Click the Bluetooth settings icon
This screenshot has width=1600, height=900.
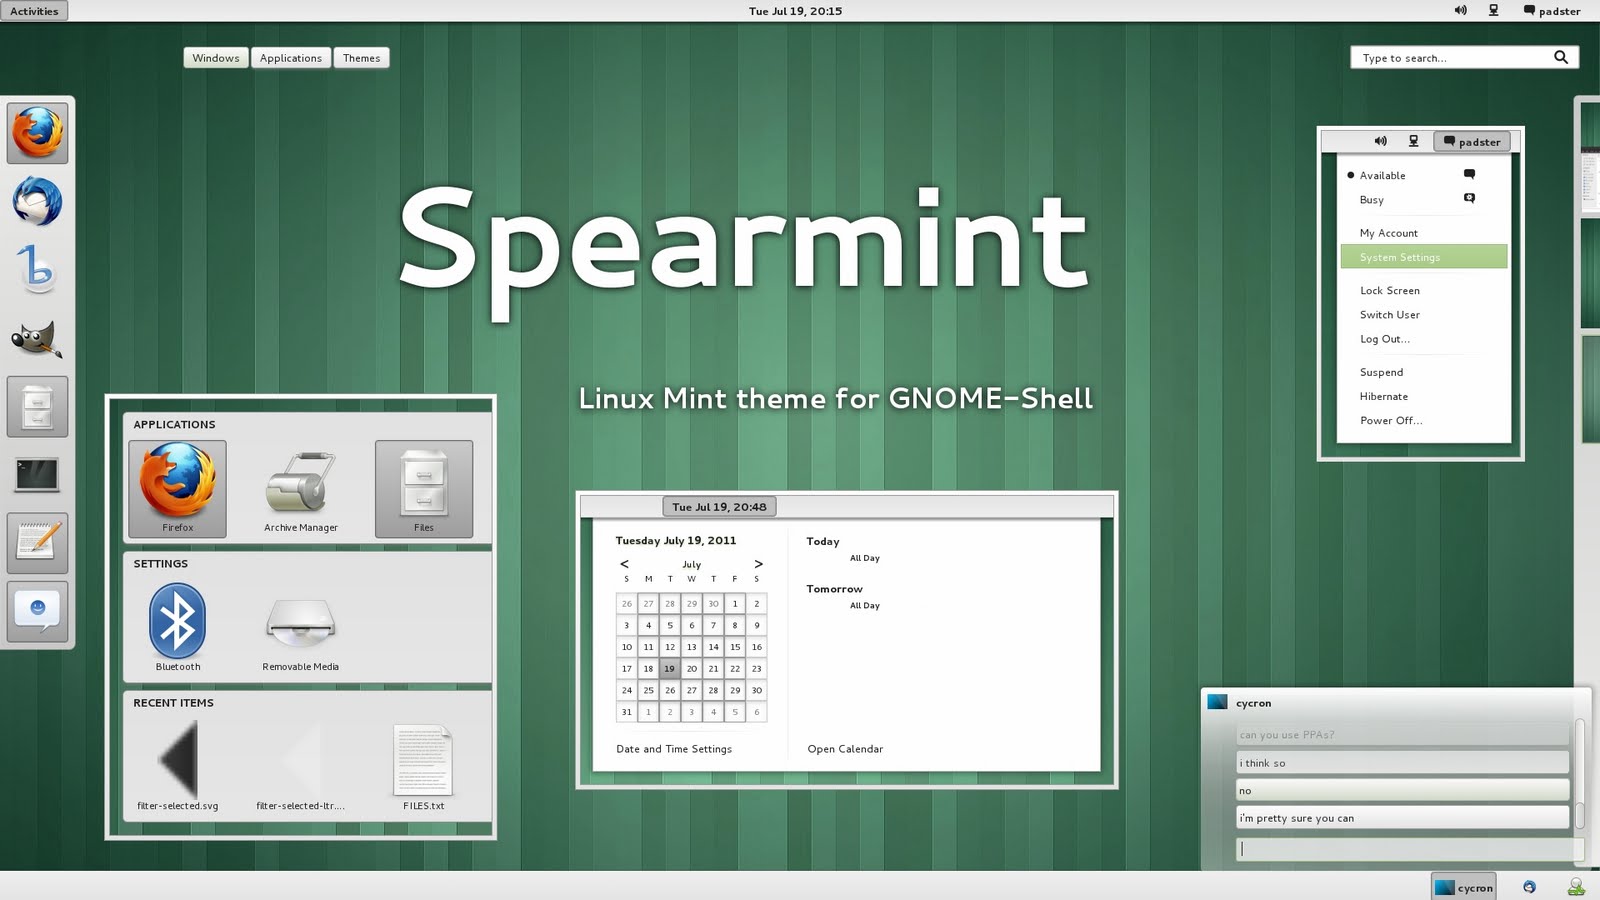tap(178, 623)
